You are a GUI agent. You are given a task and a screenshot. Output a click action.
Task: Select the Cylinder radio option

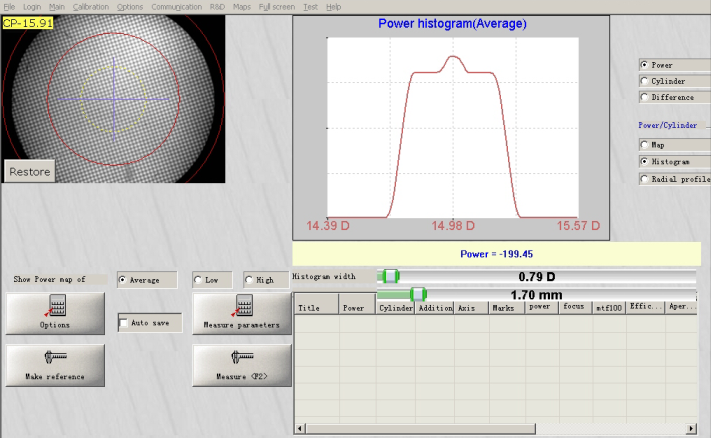pyautogui.click(x=644, y=81)
